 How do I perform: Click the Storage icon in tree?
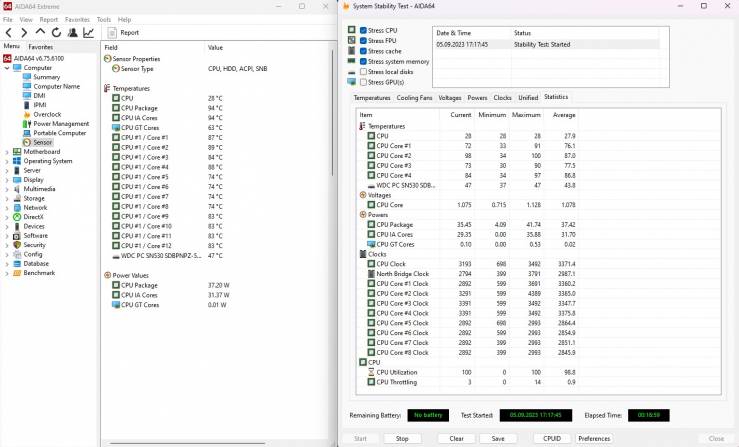(17, 198)
